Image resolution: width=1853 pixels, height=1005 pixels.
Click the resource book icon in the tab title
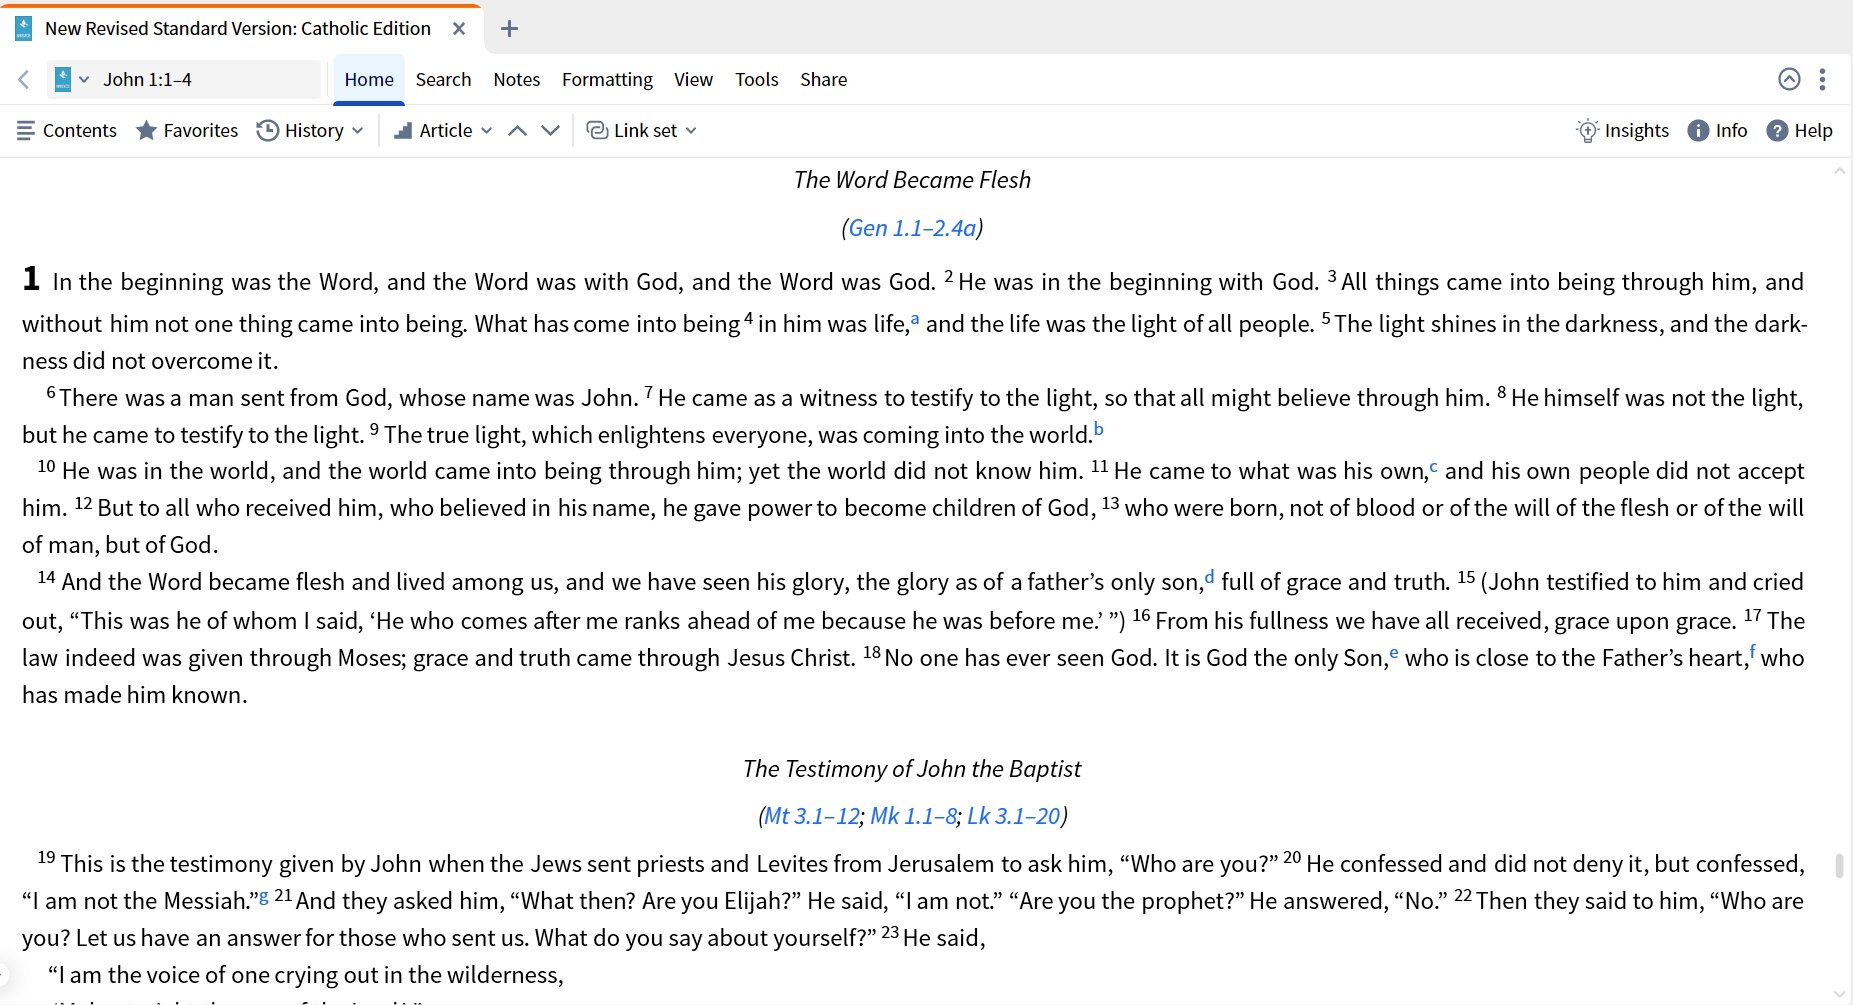coord(23,28)
